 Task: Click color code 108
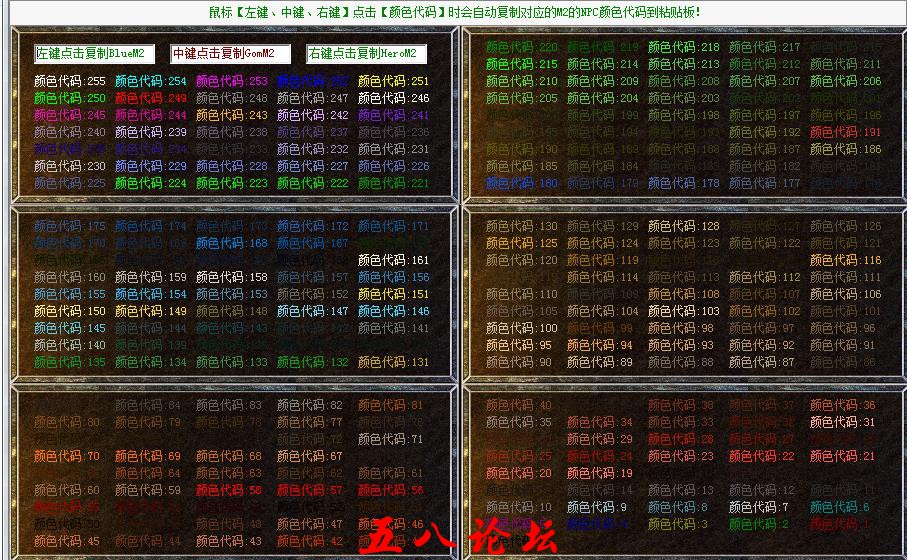click(684, 294)
